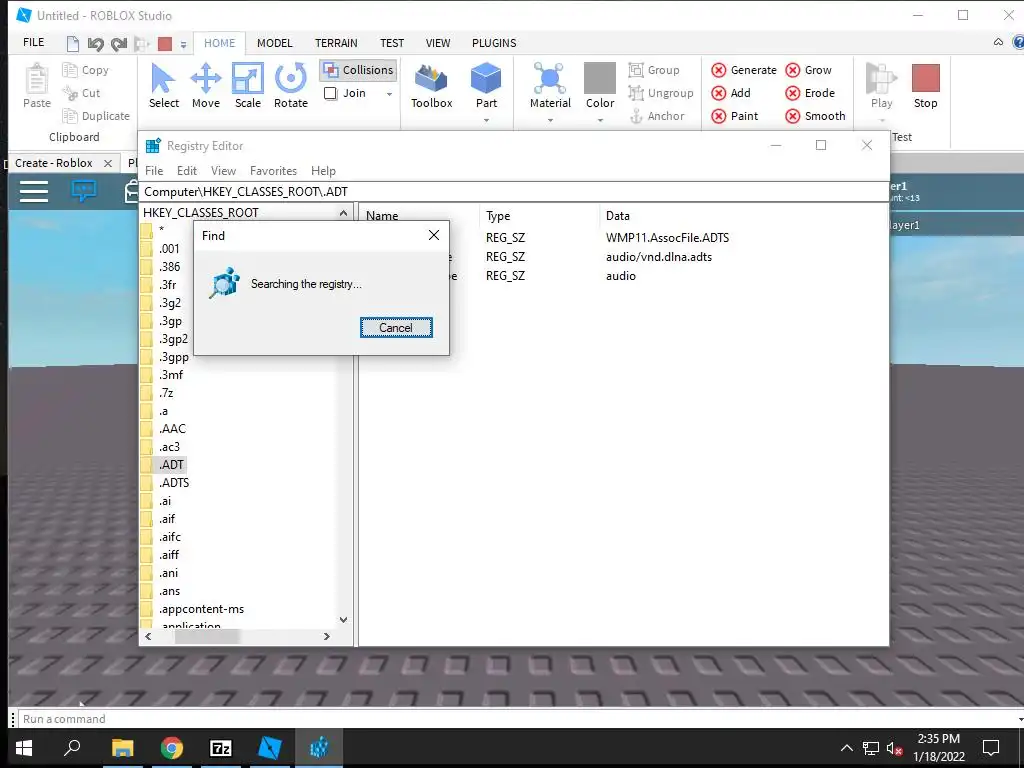The height and width of the screenshot is (768, 1024).
Task: Switch to the MODEL ribbon tab
Action: 274,43
